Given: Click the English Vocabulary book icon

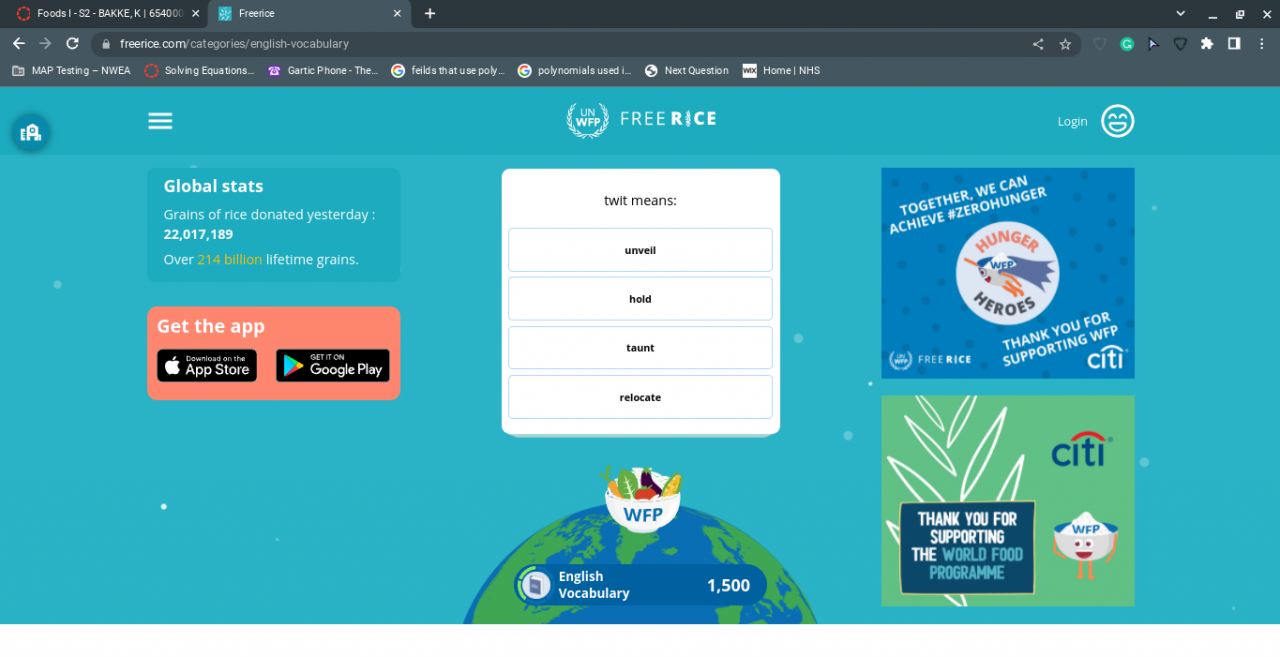Looking at the screenshot, I should click(536, 585).
